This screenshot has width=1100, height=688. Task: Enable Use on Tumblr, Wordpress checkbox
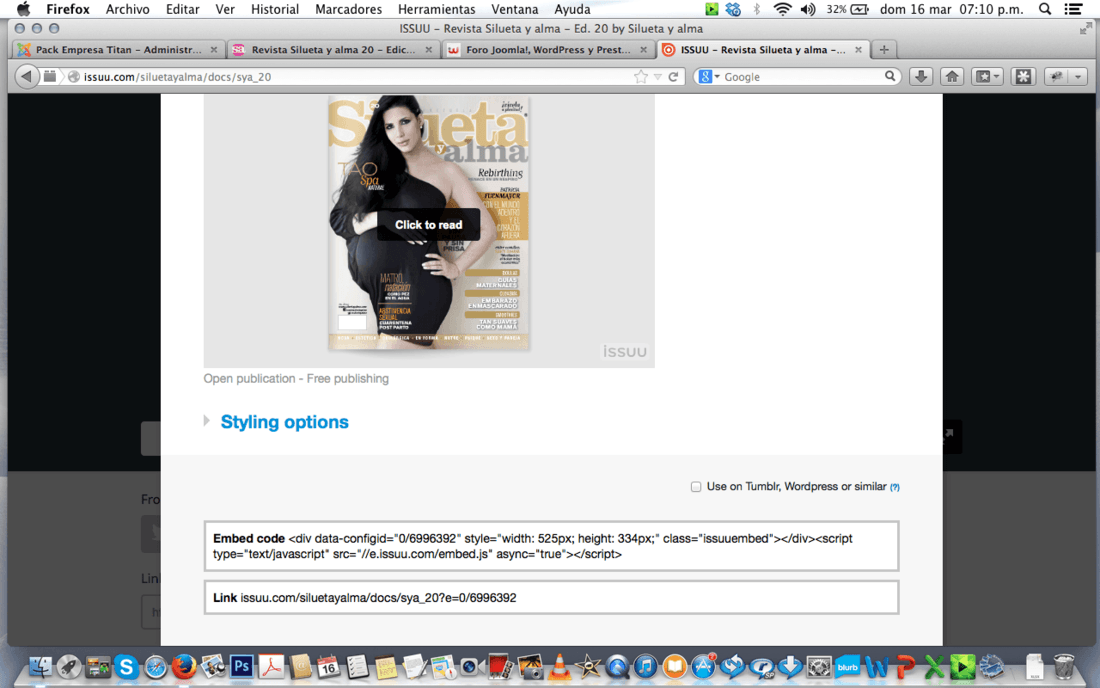coord(696,487)
